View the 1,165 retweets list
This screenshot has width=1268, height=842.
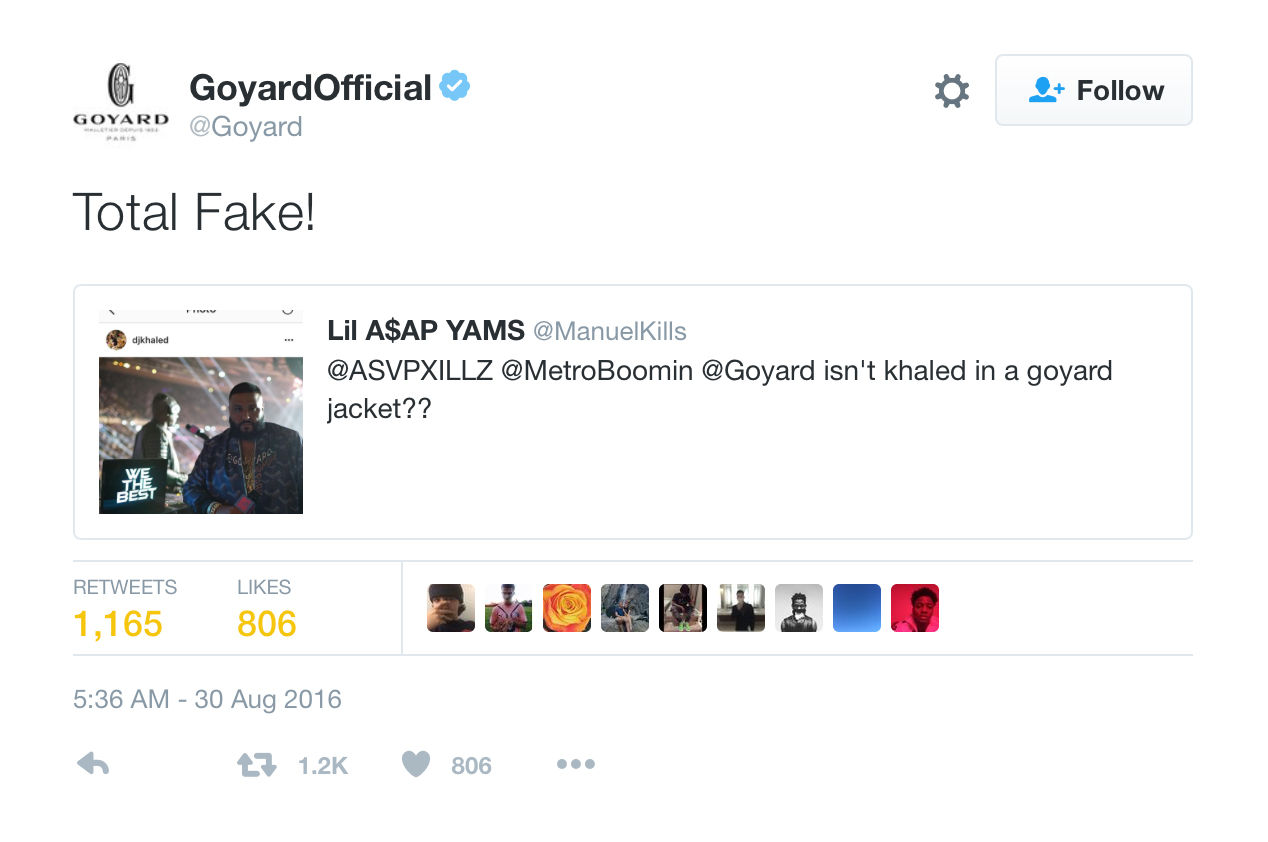pyautogui.click(x=118, y=624)
